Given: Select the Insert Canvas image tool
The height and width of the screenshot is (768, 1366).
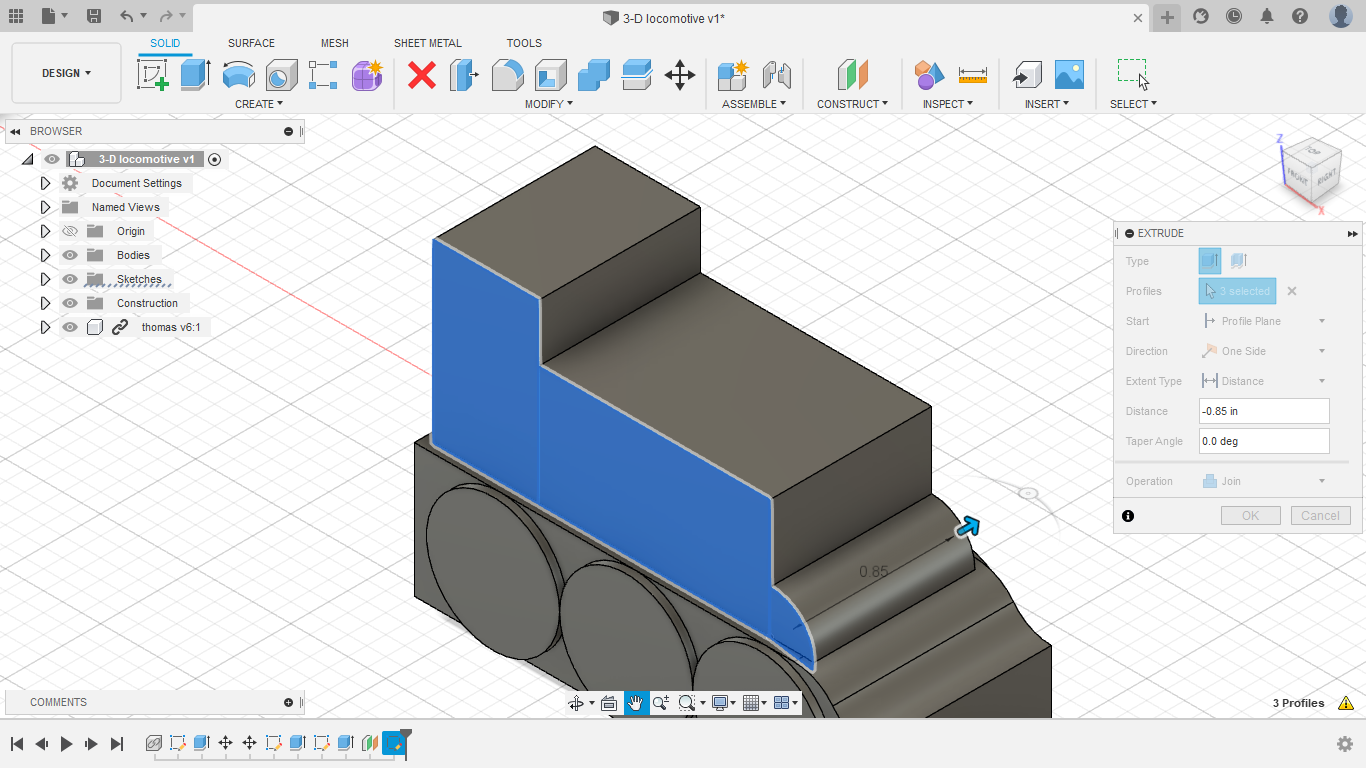Looking at the screenshot, I should [1069, 75].
